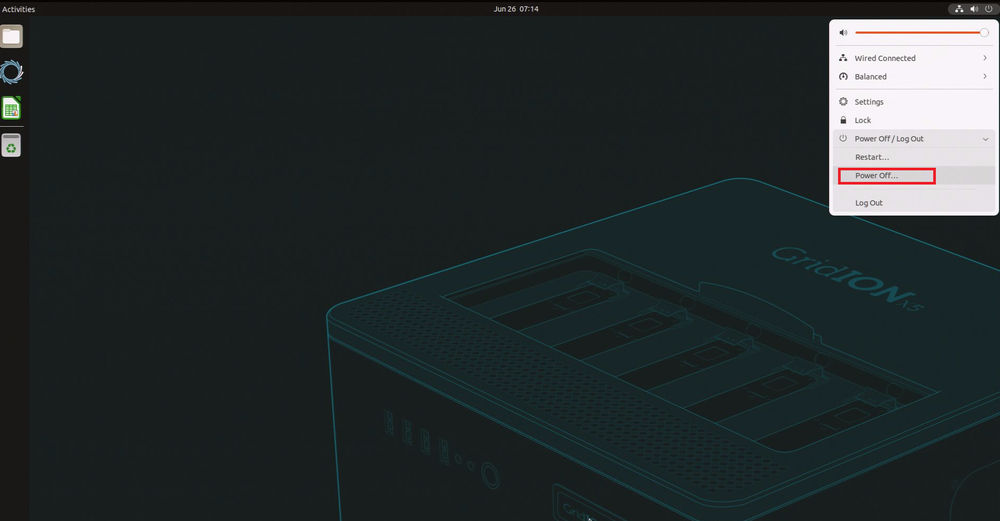Click the network icon in top bar
1000x521 pixels.
pos(959,9)
